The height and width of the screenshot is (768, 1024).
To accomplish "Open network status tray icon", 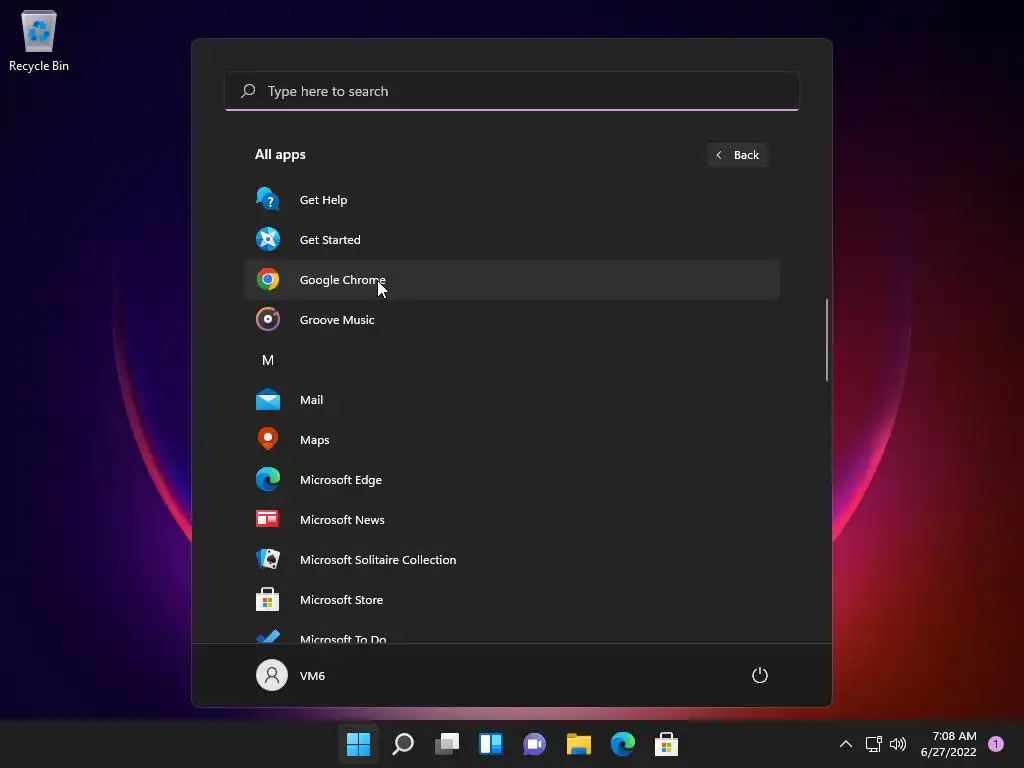I will [873, 744].
